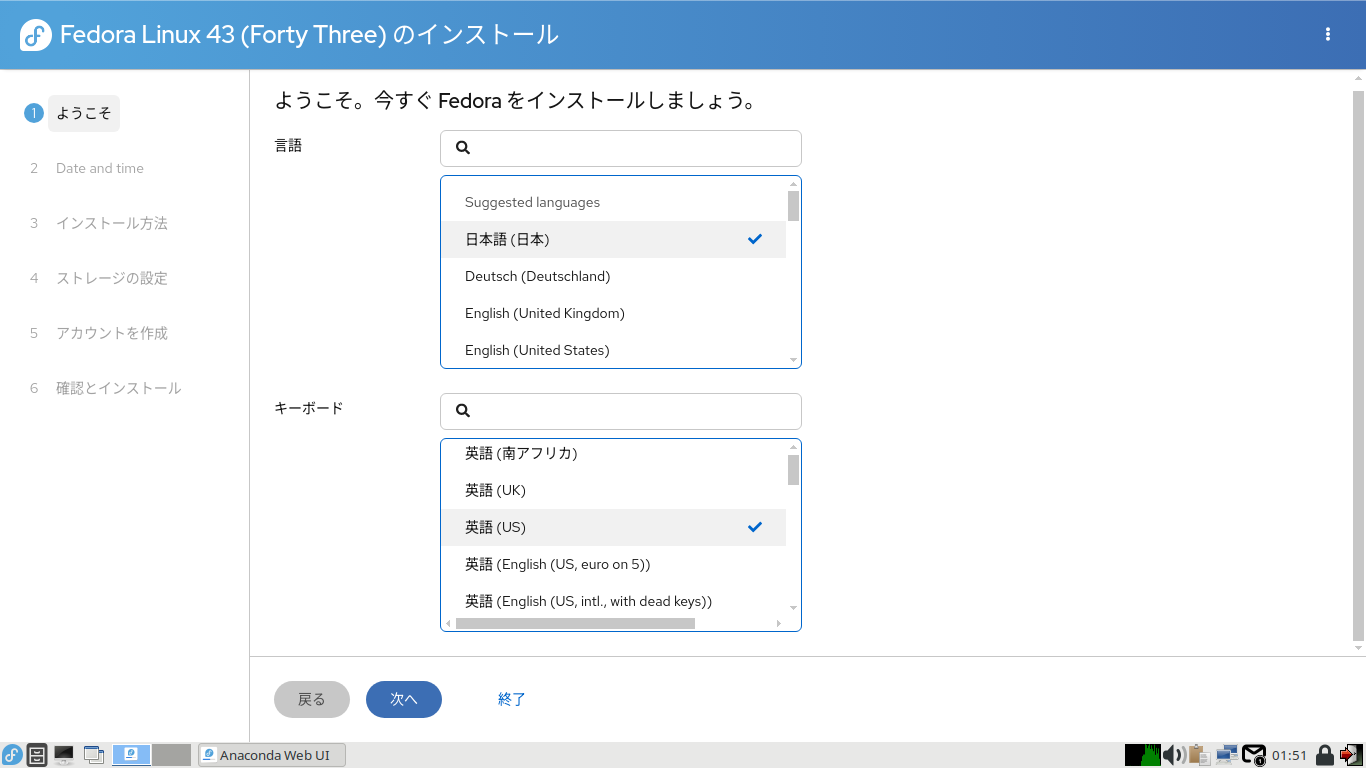Go to the アカウントを作成 step
This screenshot has width=1366, height=768.
[112, 333]
